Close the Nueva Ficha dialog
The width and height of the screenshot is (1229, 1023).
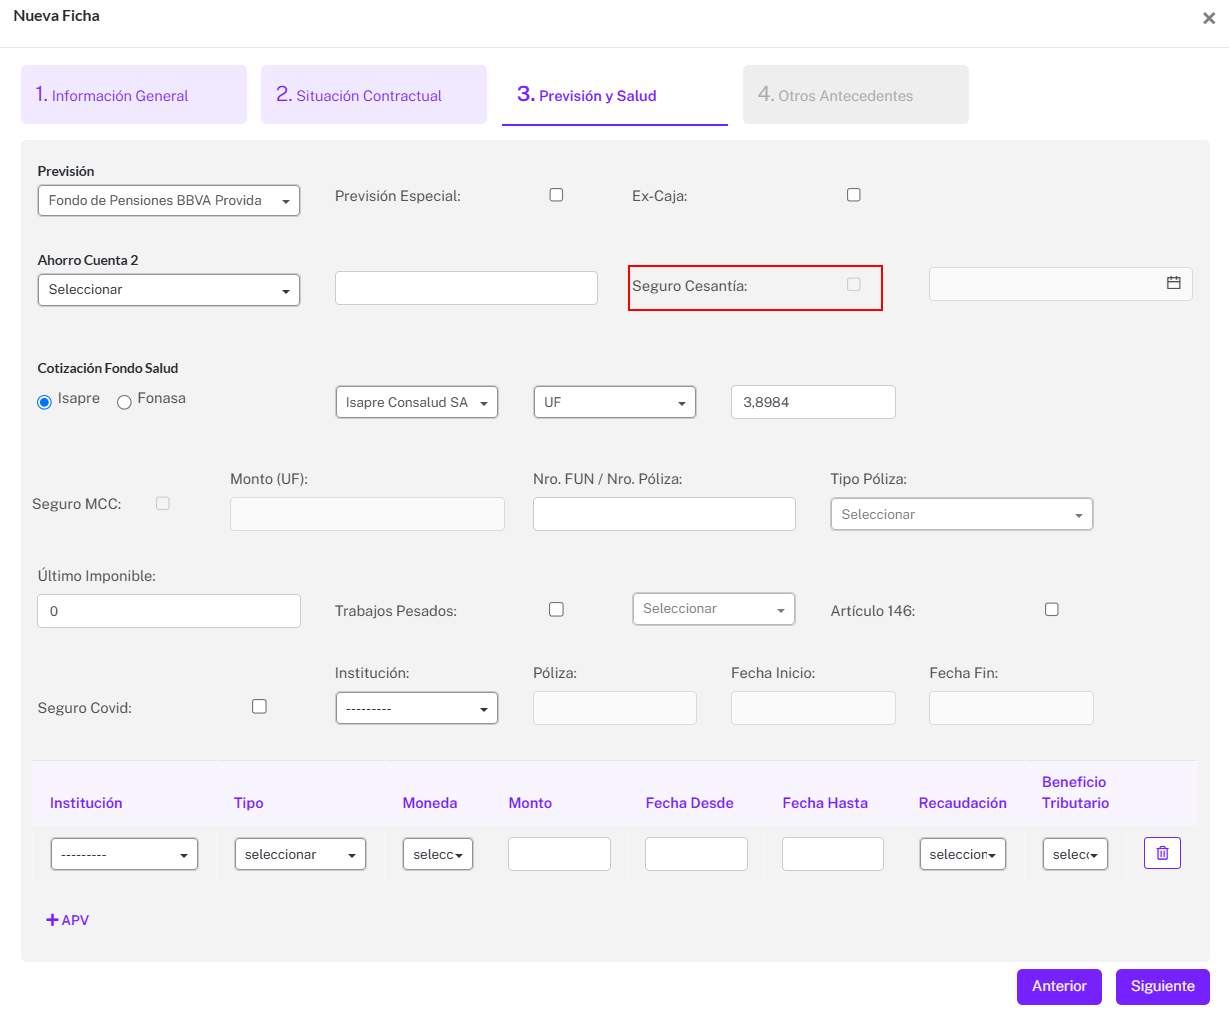(x=1208, y=18)
